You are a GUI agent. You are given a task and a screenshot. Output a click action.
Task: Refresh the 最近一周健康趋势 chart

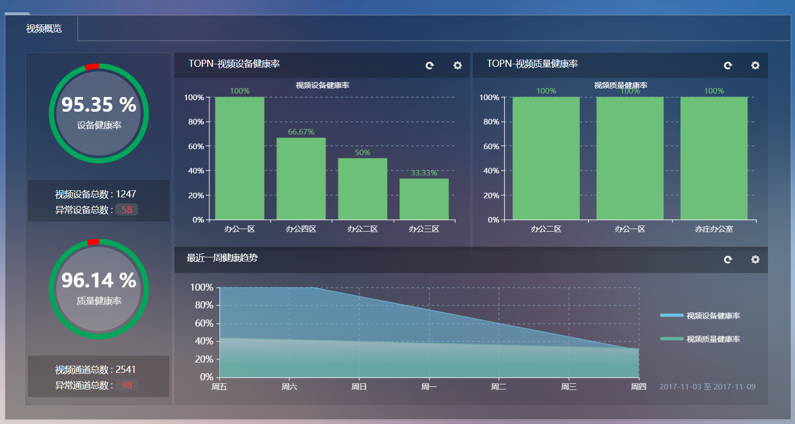click(x=728, y=260)
